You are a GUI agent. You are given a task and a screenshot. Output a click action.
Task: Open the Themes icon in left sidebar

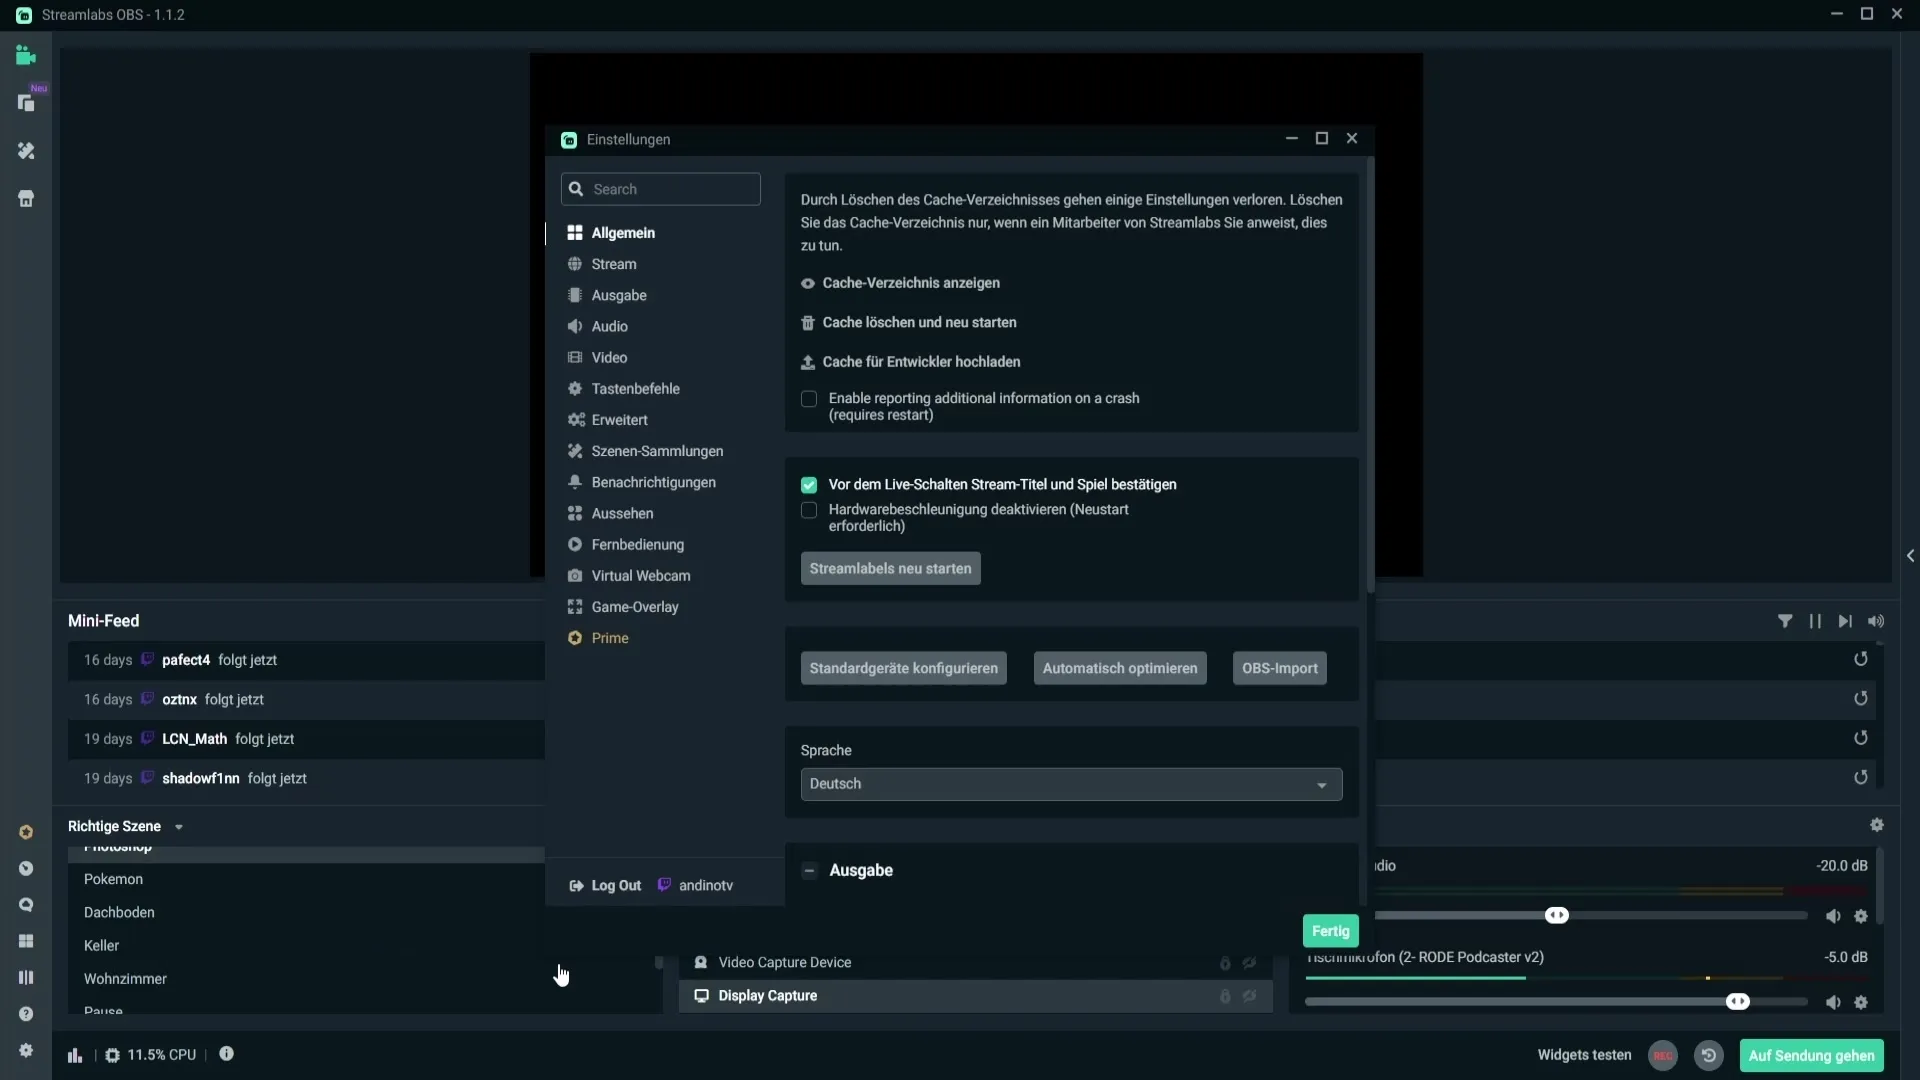(x=26, y=151)
